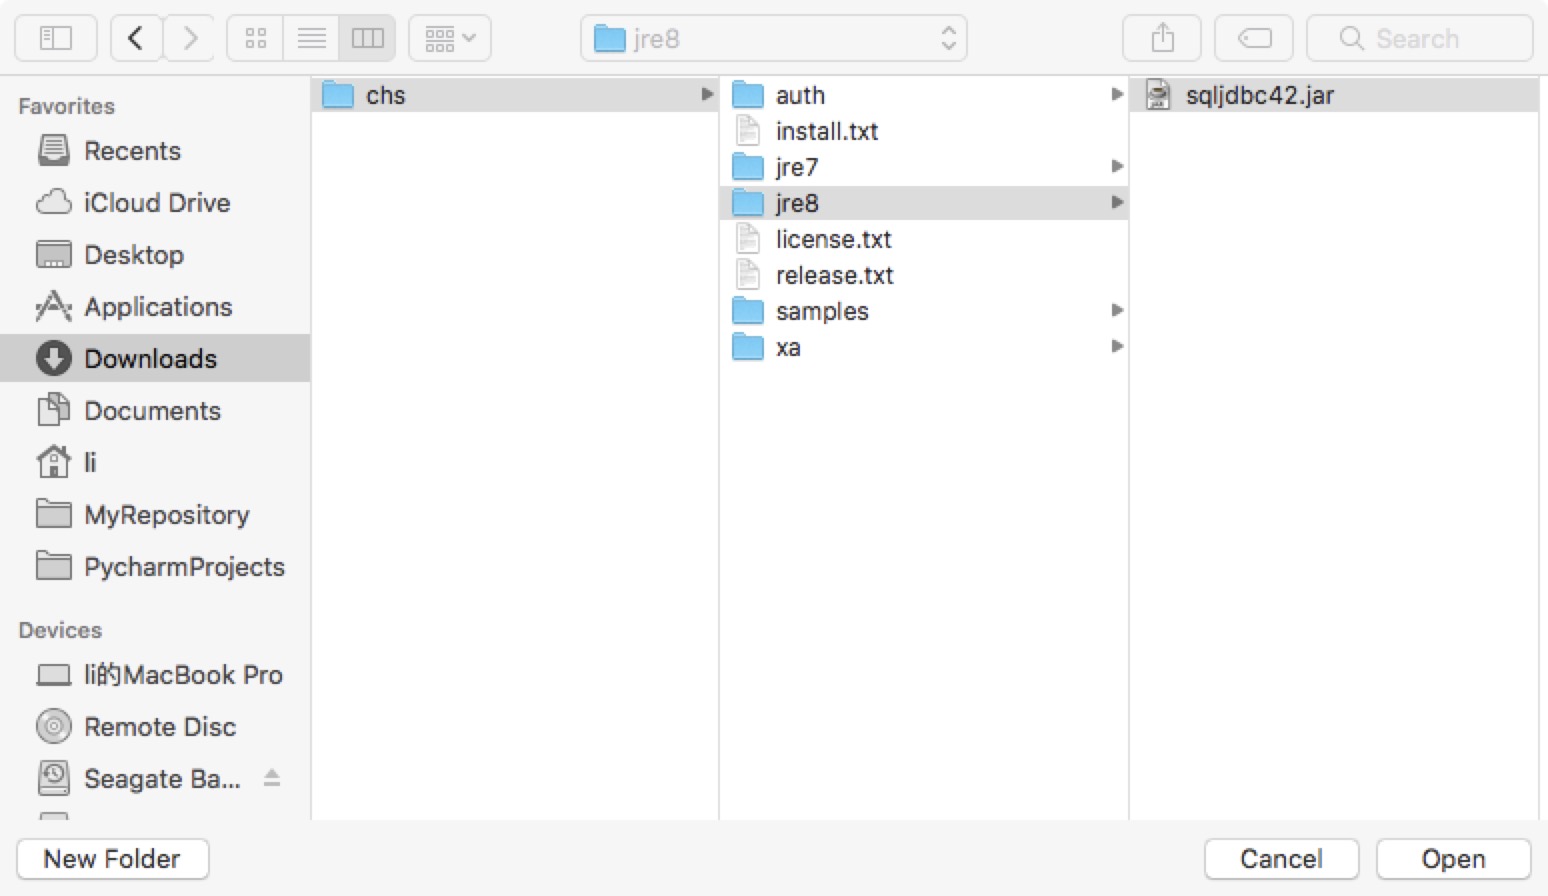The height and width of the screenshot is (896, 1548).
Task: Expand the samples folder arrow
Action: coord(1117,310)
